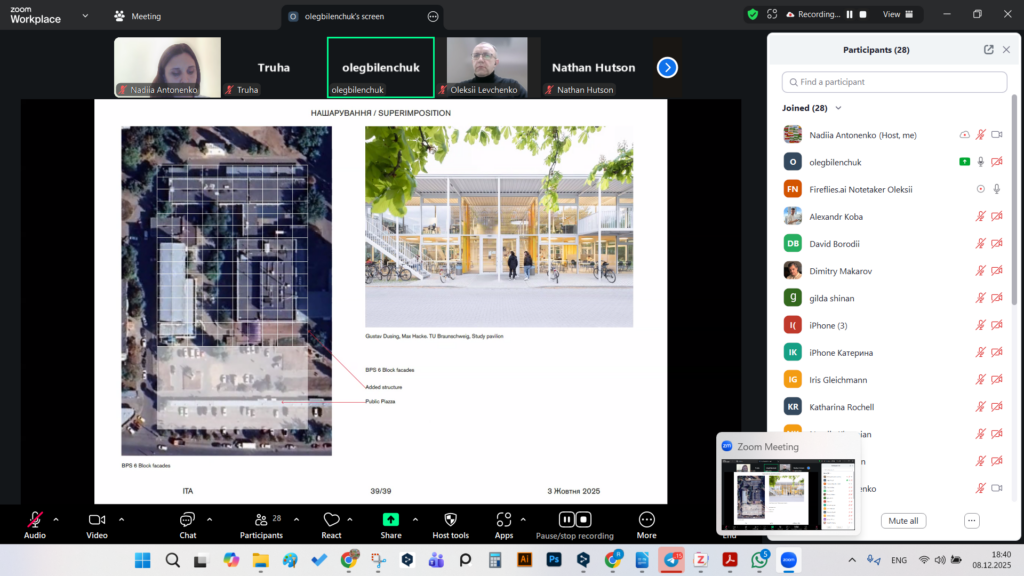The height and width of the screenshot is (576, 1024).
Task: Open the Chat panel icon
Action: tap(187, 519)
